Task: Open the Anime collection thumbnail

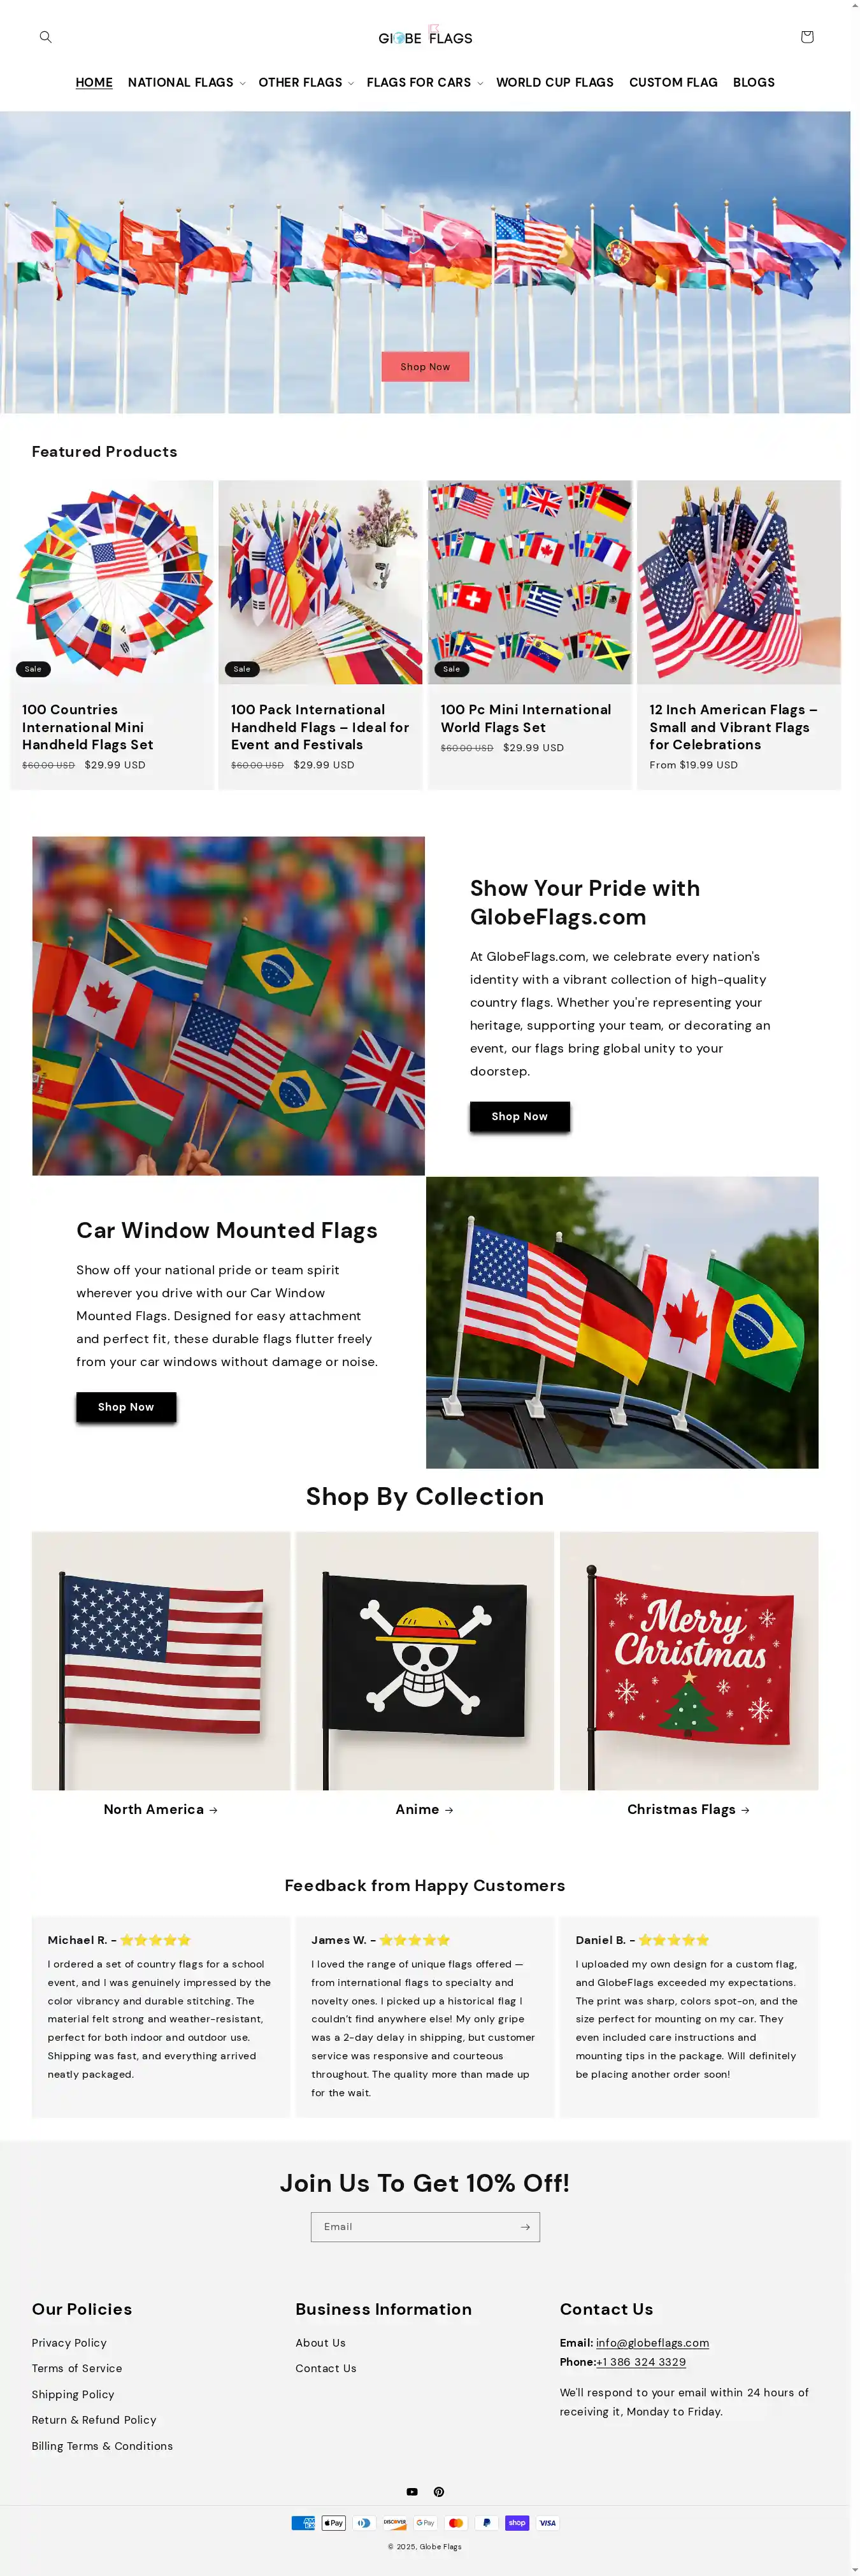Action: 424,1660
